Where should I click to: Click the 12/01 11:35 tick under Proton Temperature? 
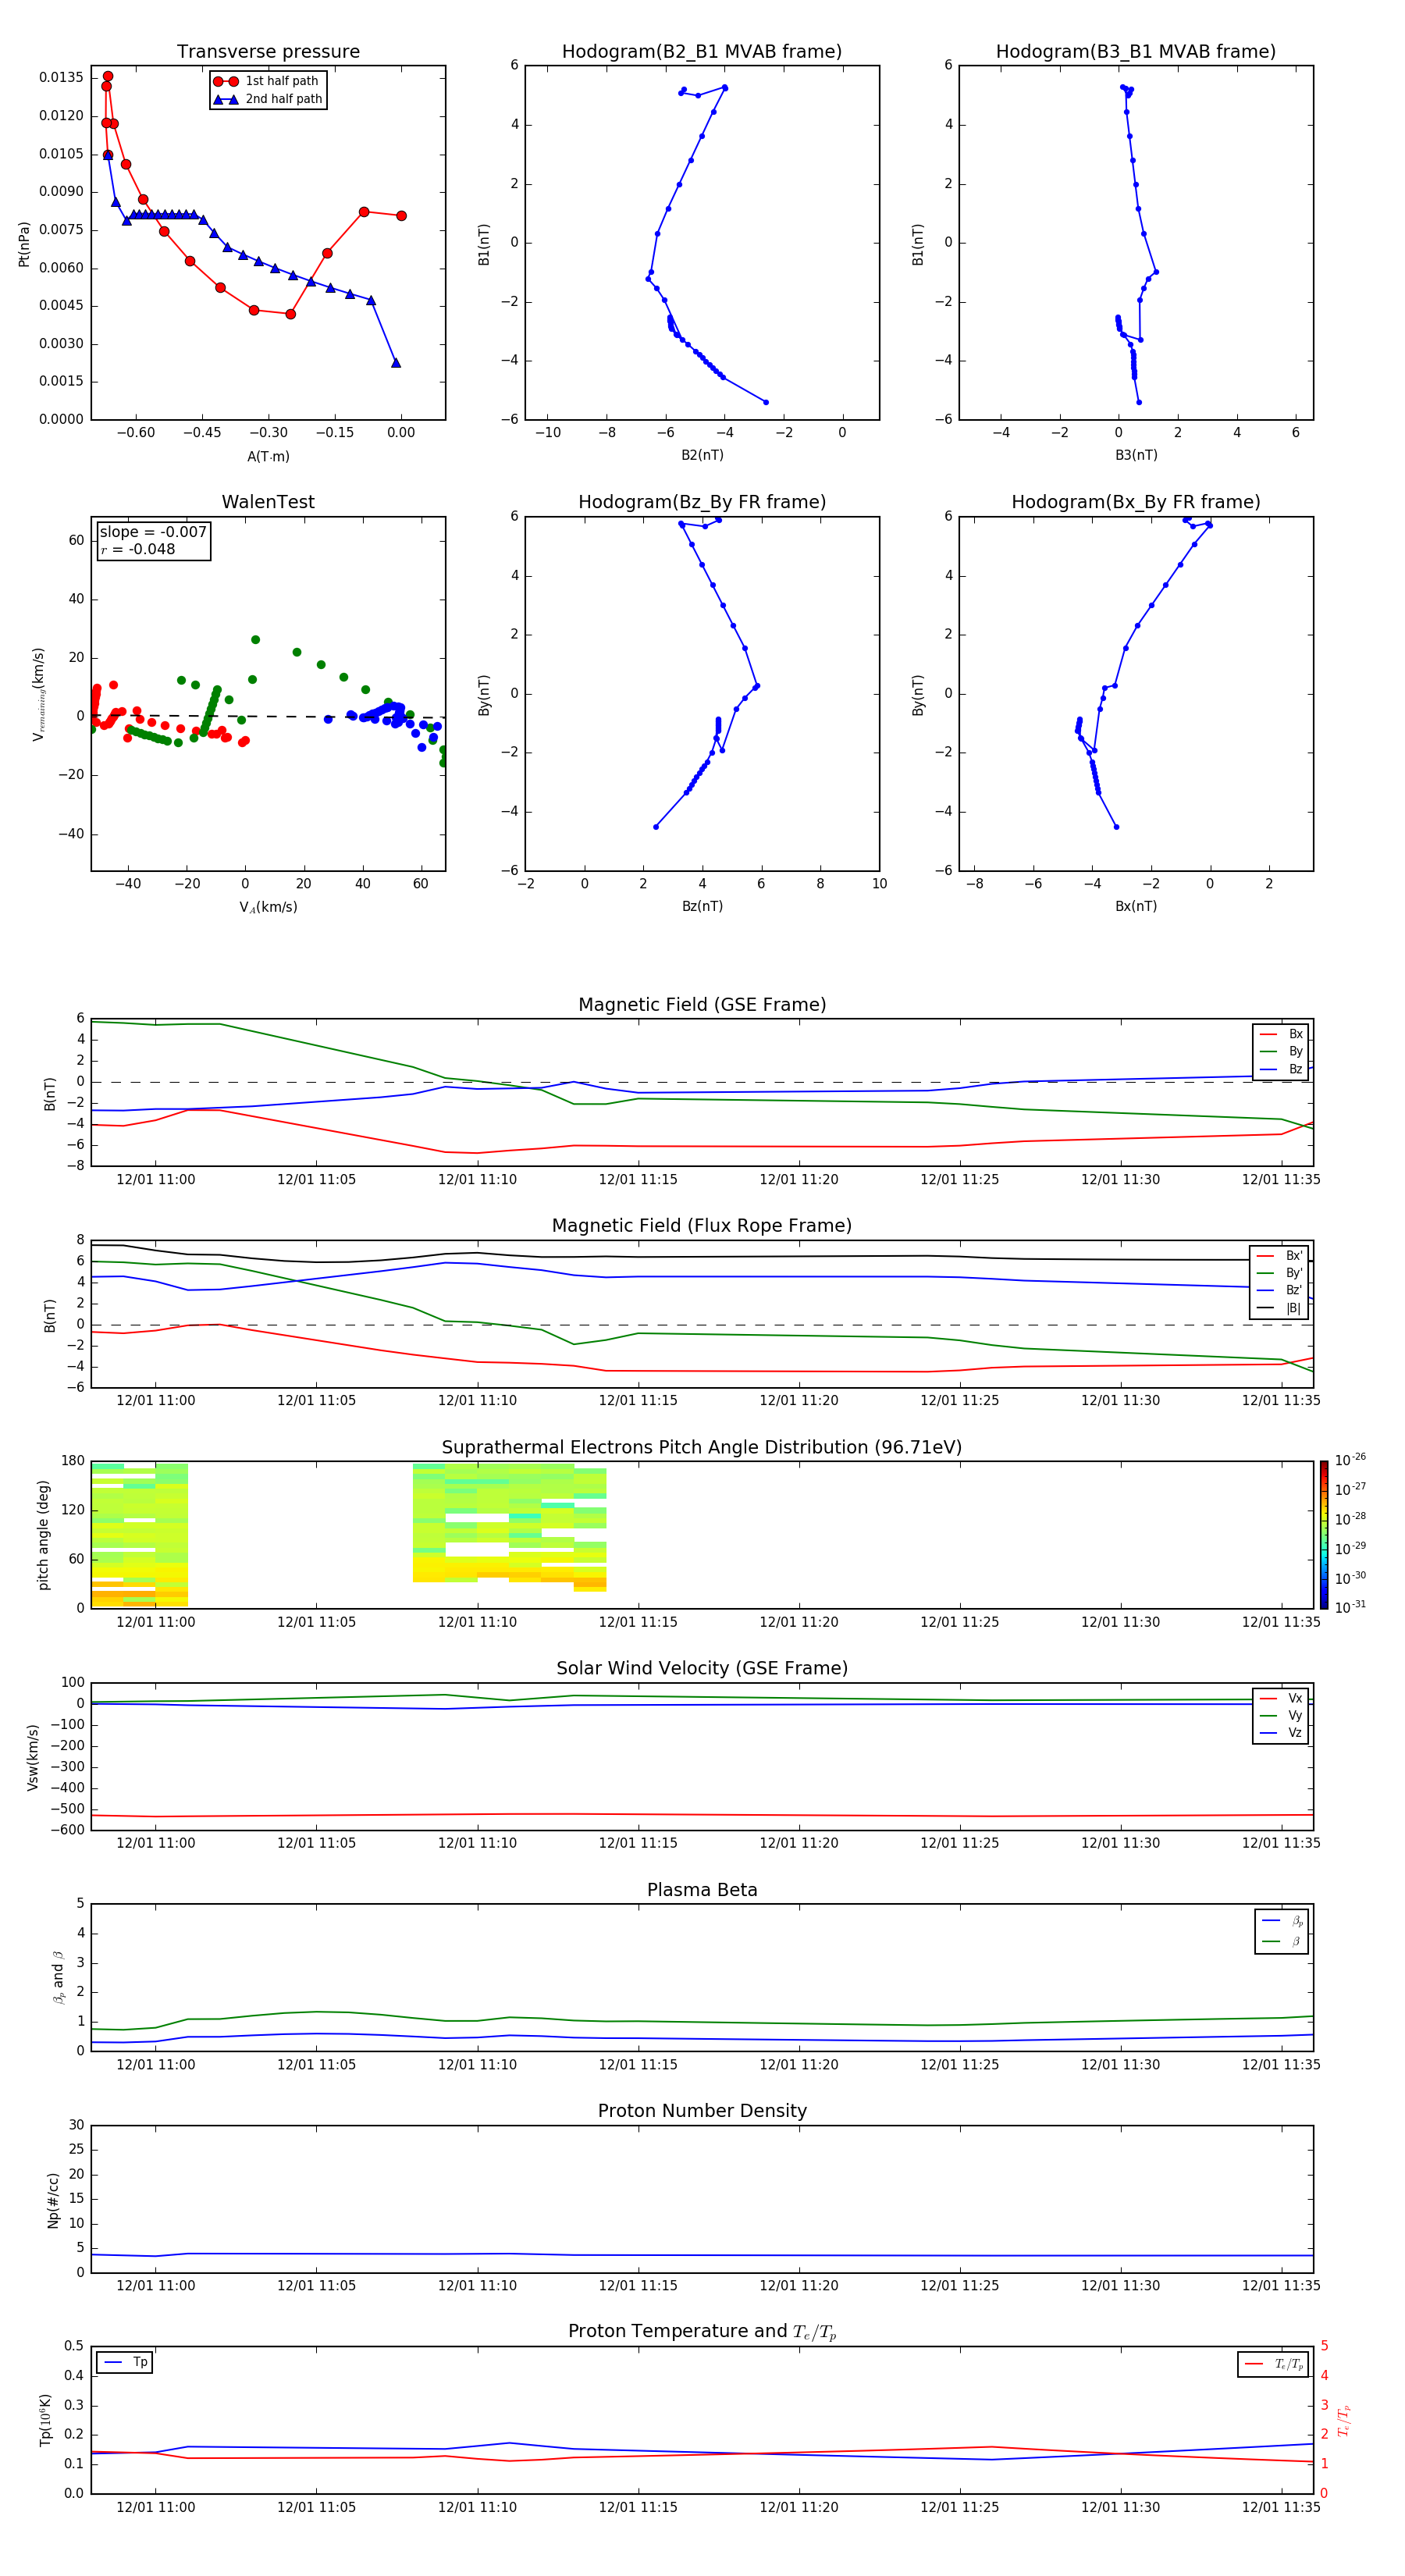click(x=1281, y=2508)
